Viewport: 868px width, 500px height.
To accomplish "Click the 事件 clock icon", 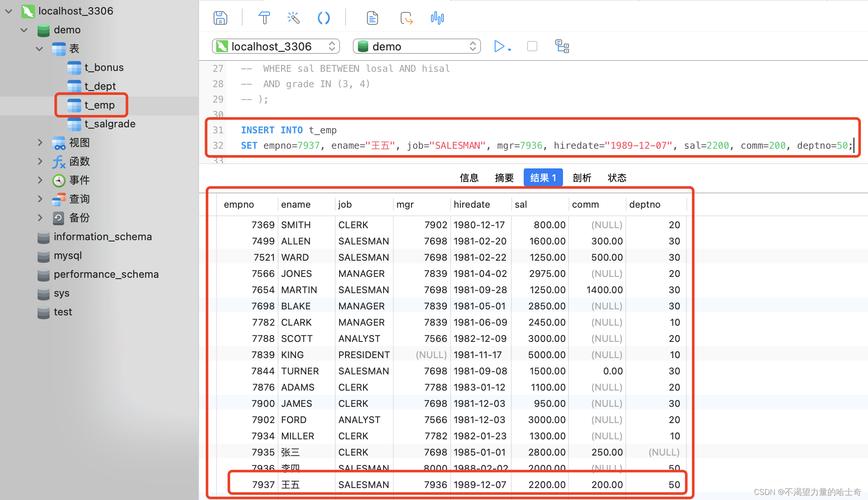I will click(x=59, y=181).
